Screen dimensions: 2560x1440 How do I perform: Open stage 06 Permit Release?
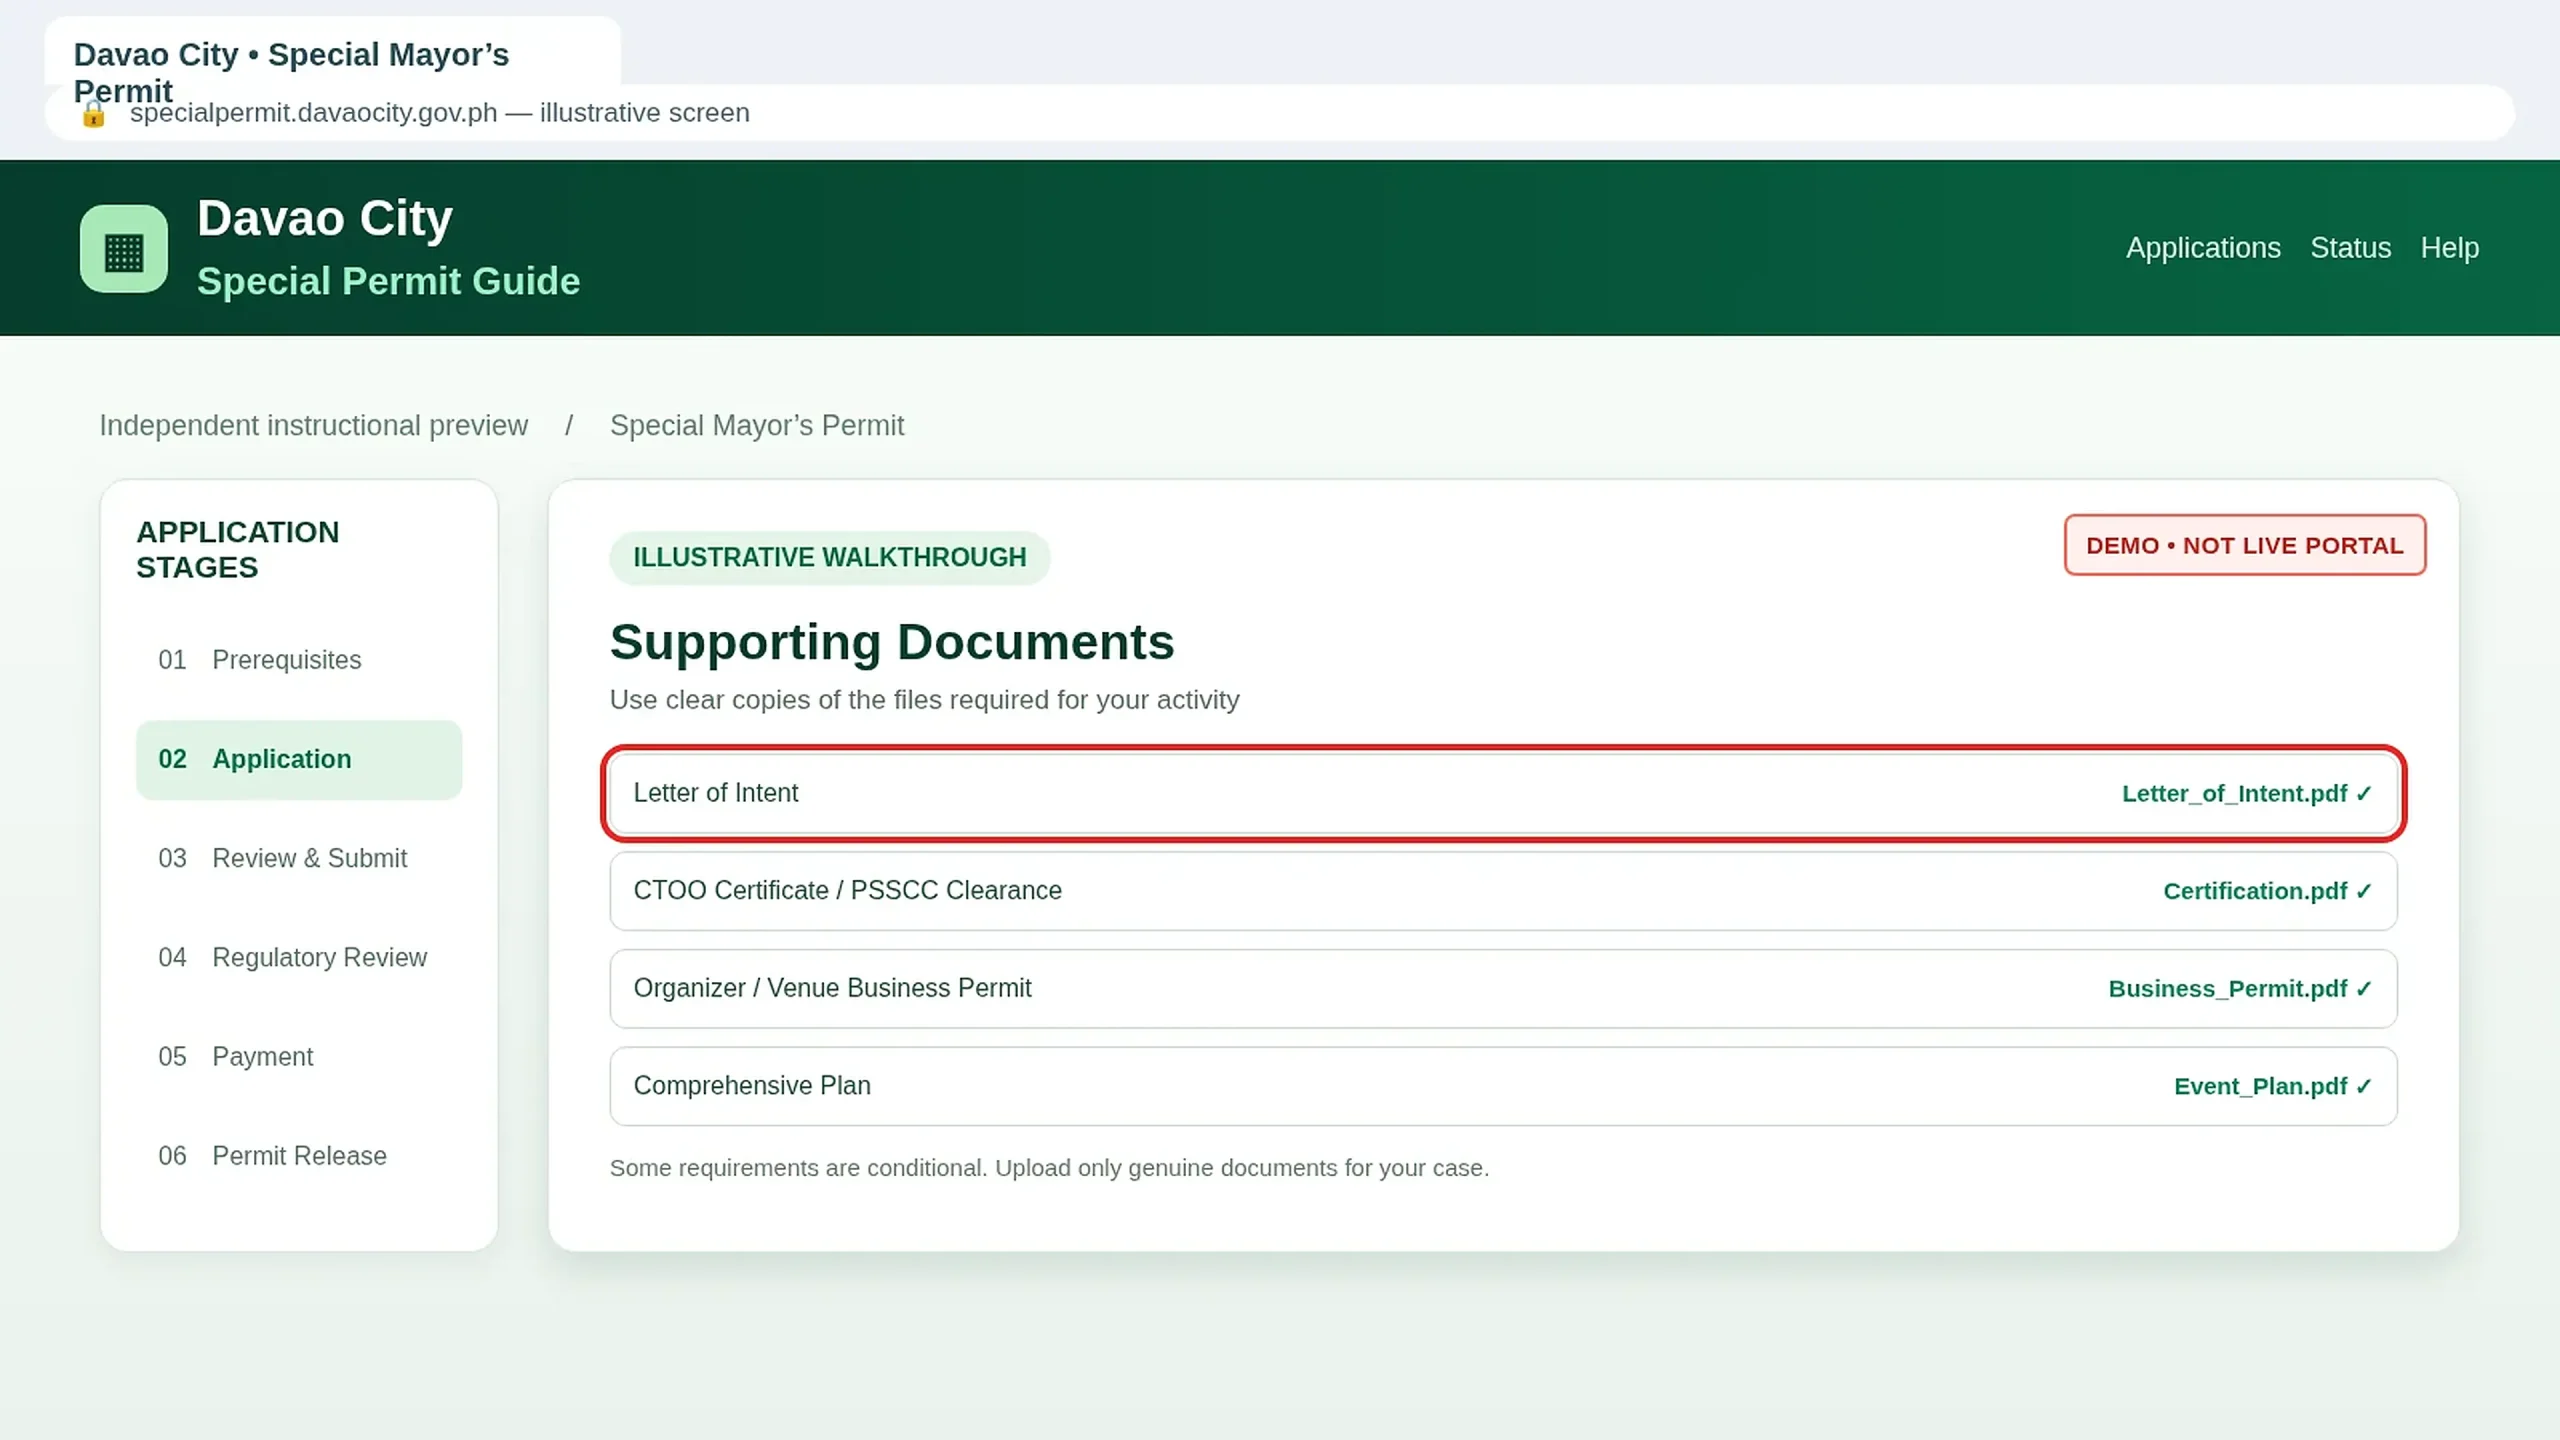[299, 1155]
